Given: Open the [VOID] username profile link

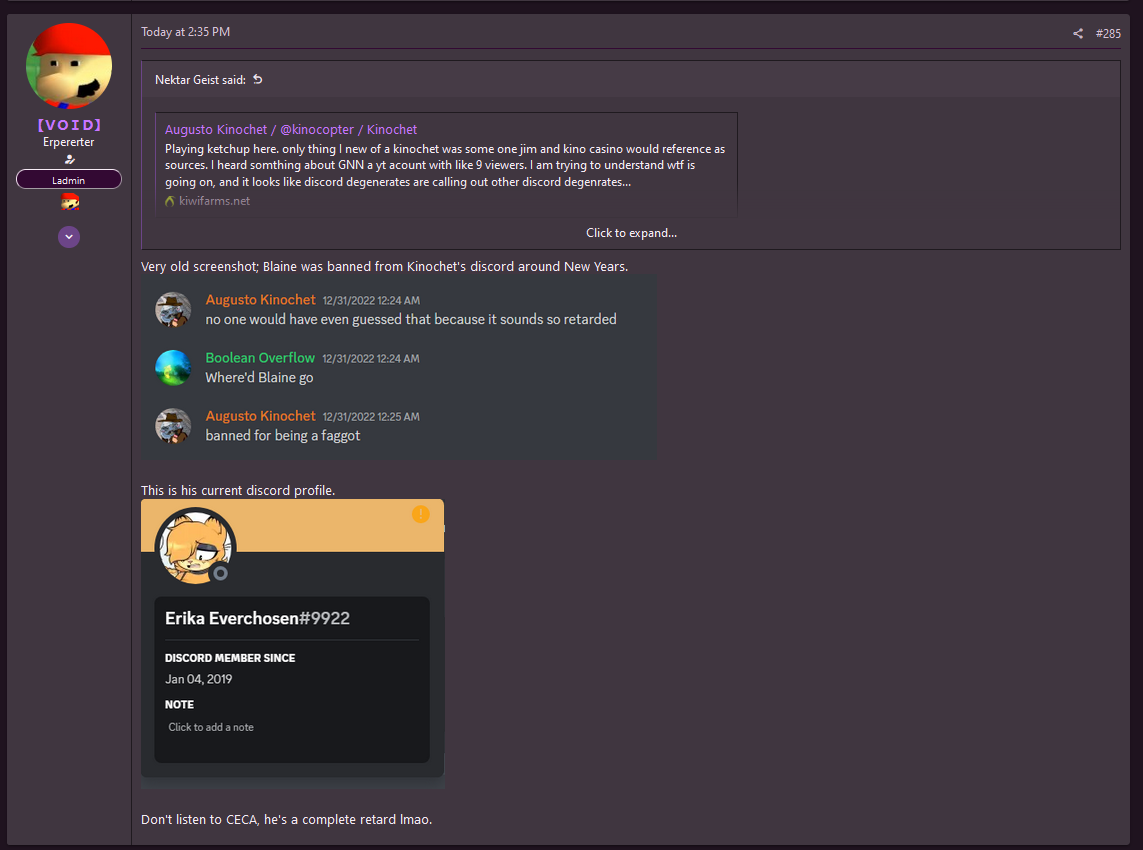Looking at the screenshot, I should (x=69, y=125).
